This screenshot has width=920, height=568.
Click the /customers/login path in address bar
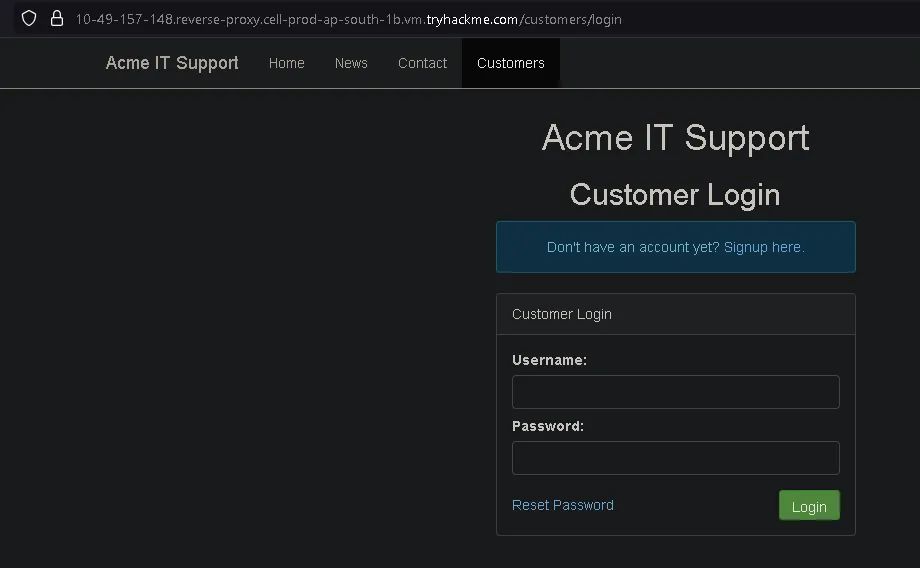[x=570, y=19]
